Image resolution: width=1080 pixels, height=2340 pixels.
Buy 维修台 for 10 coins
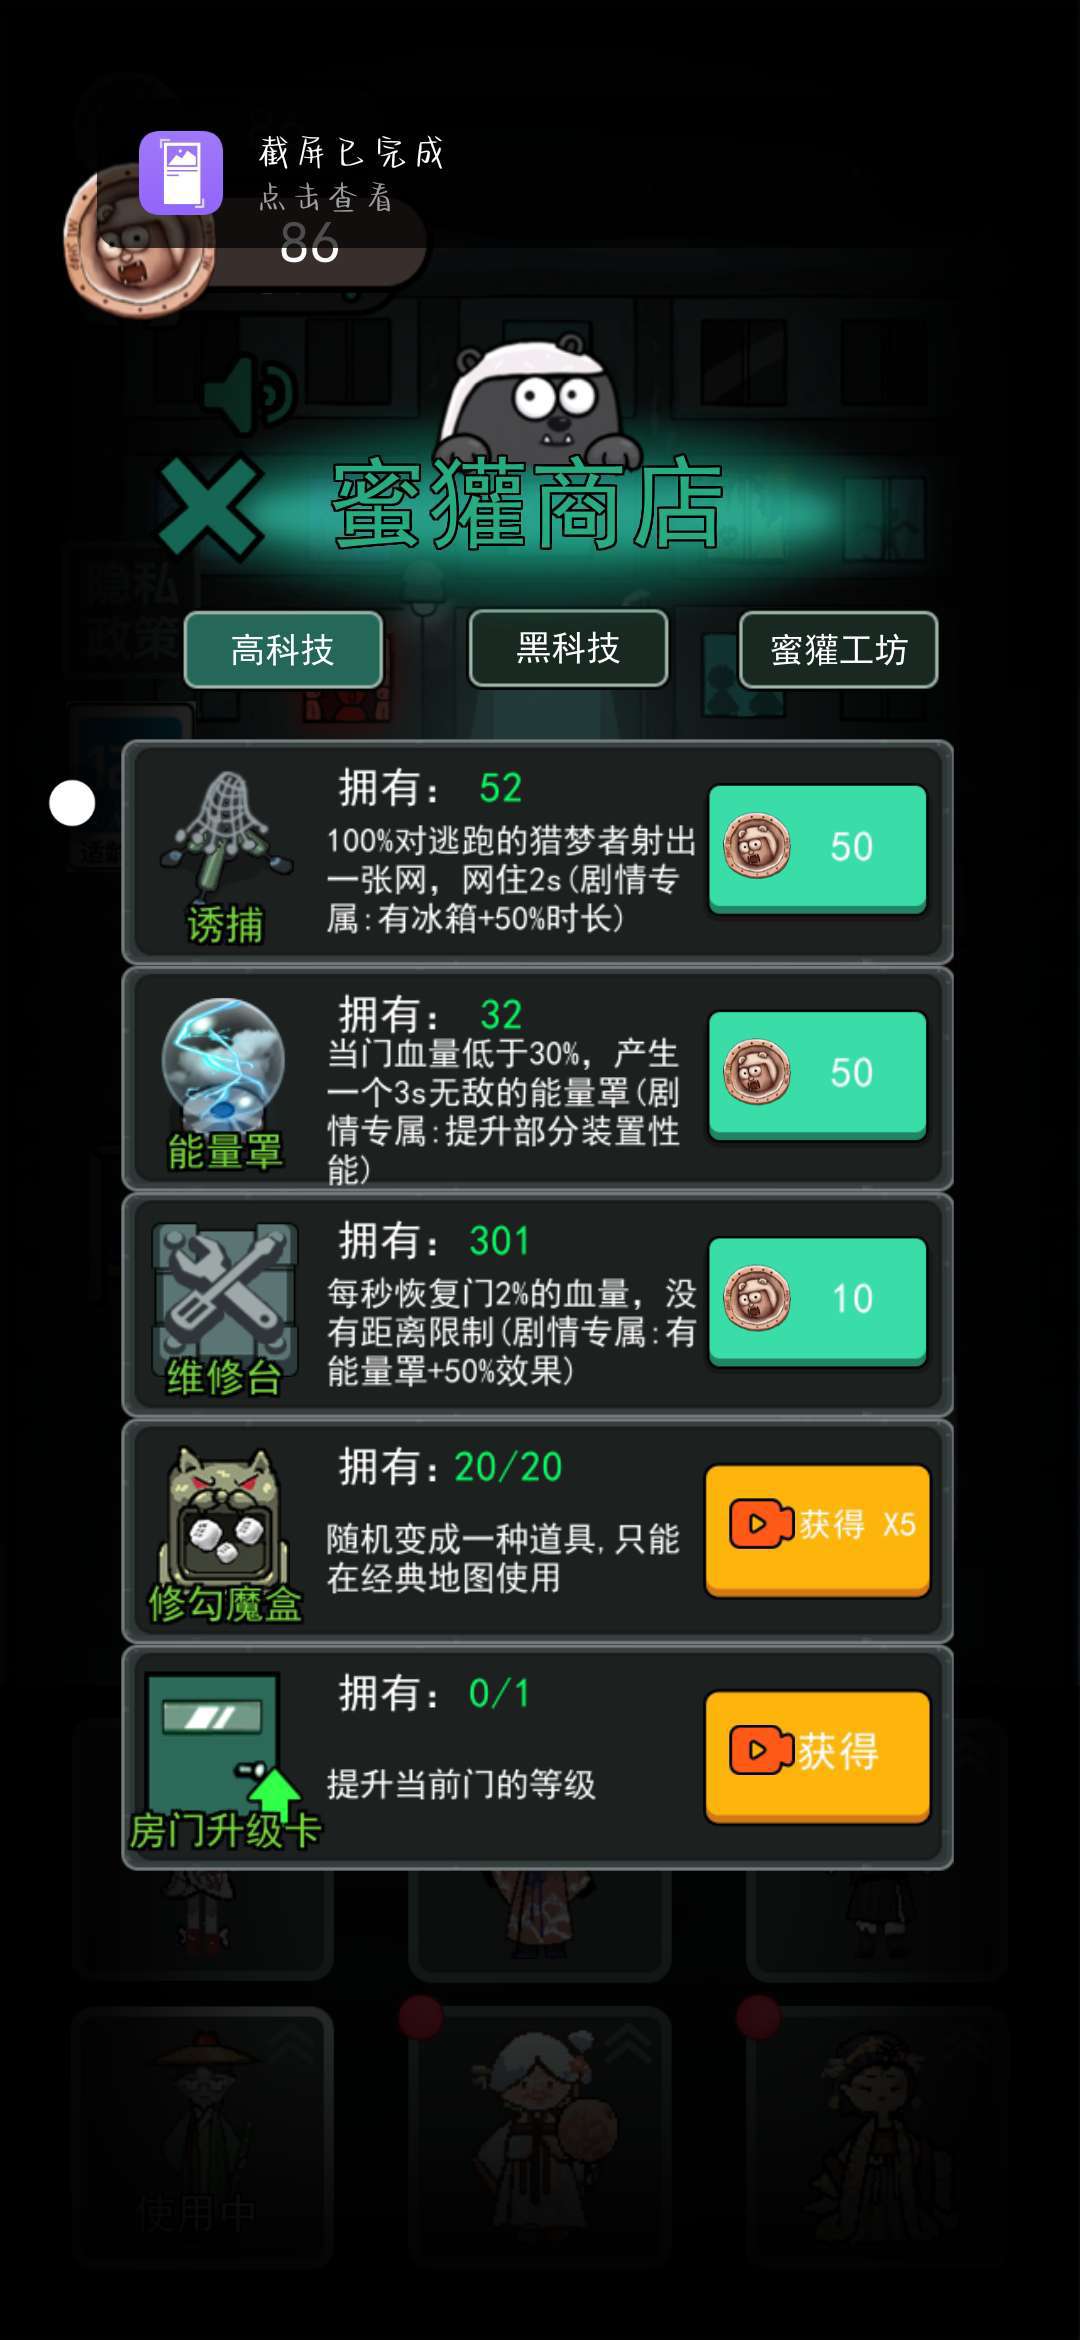coord(818,1300)
